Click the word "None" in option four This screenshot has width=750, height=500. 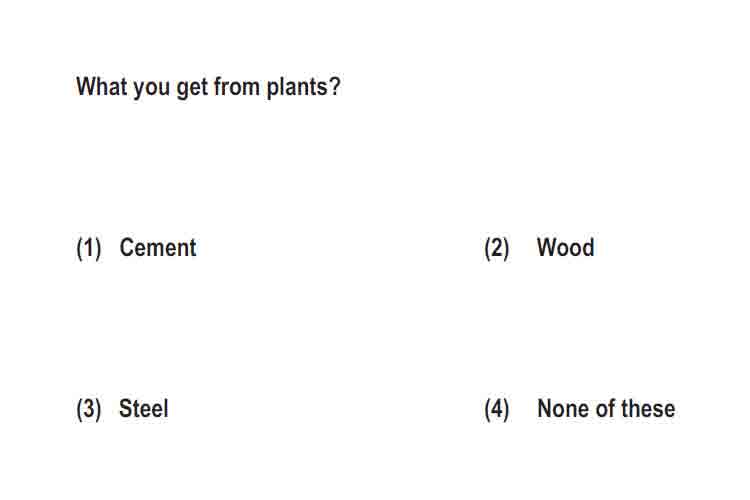pyautogui.click(x=564, y=409)
